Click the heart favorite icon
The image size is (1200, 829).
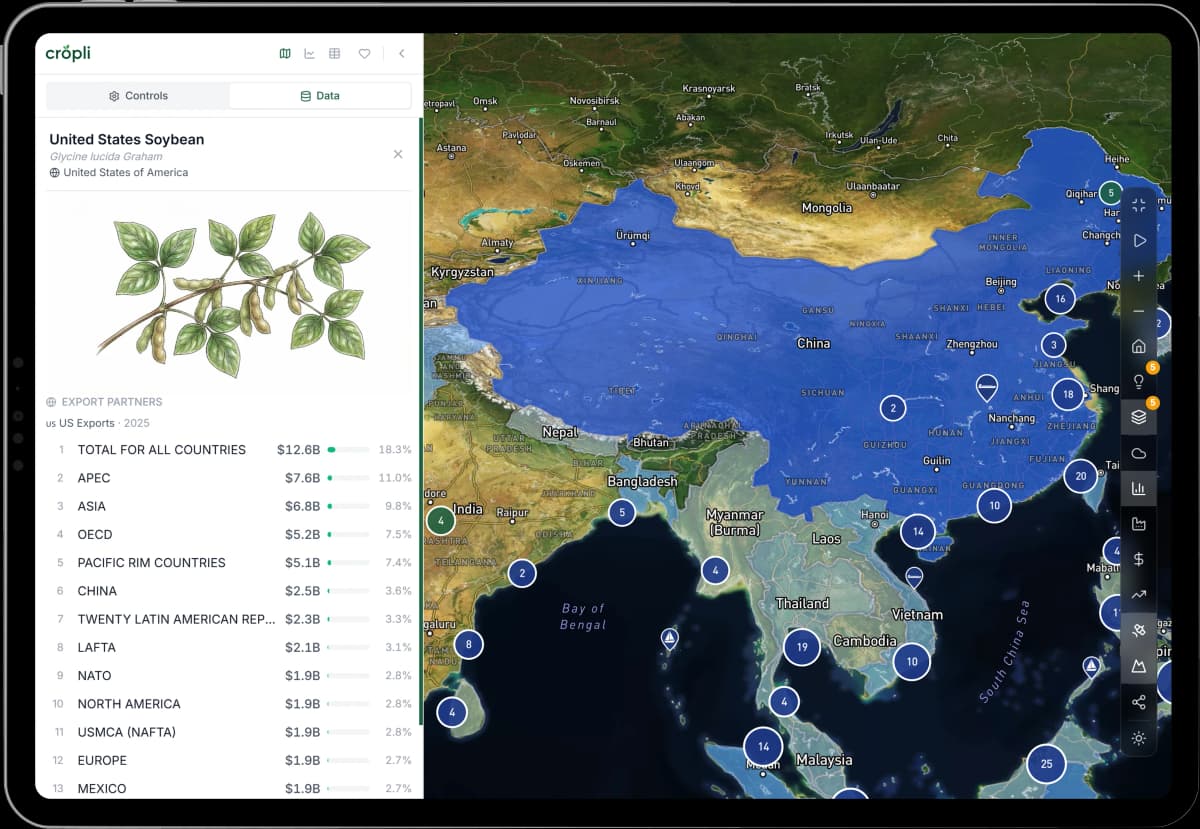click(364, 54)
